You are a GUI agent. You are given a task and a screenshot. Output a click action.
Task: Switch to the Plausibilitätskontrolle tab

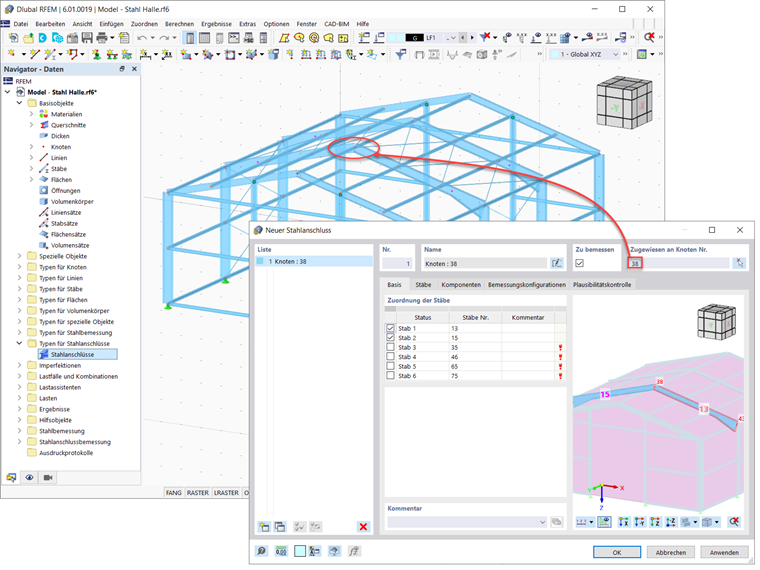(x=602, y=285)
